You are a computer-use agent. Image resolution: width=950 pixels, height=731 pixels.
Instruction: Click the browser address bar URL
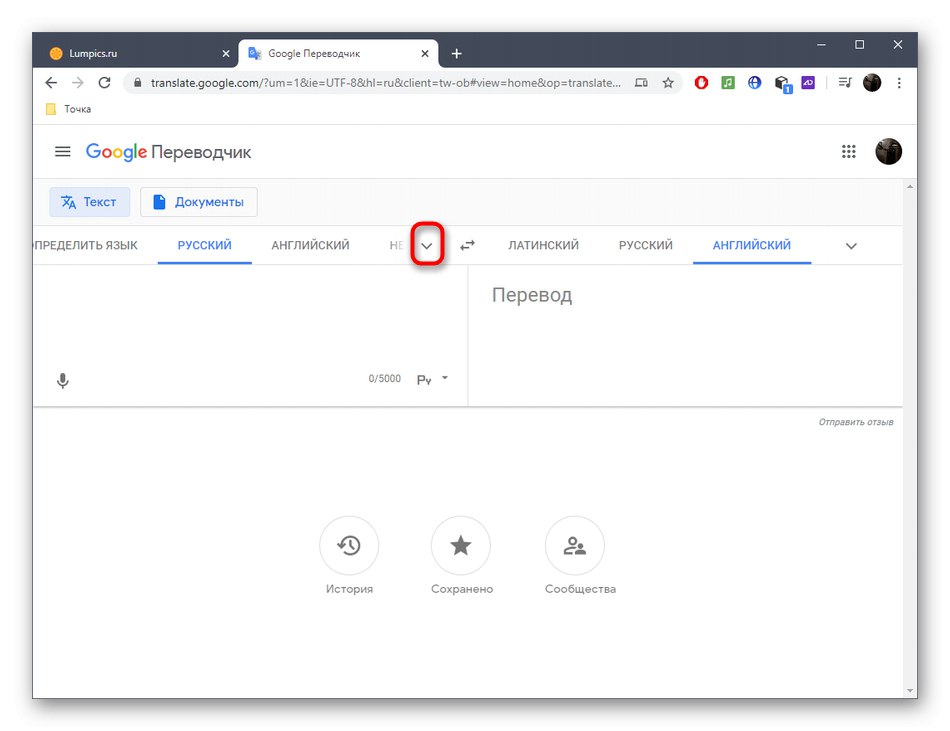pos(385,83)
